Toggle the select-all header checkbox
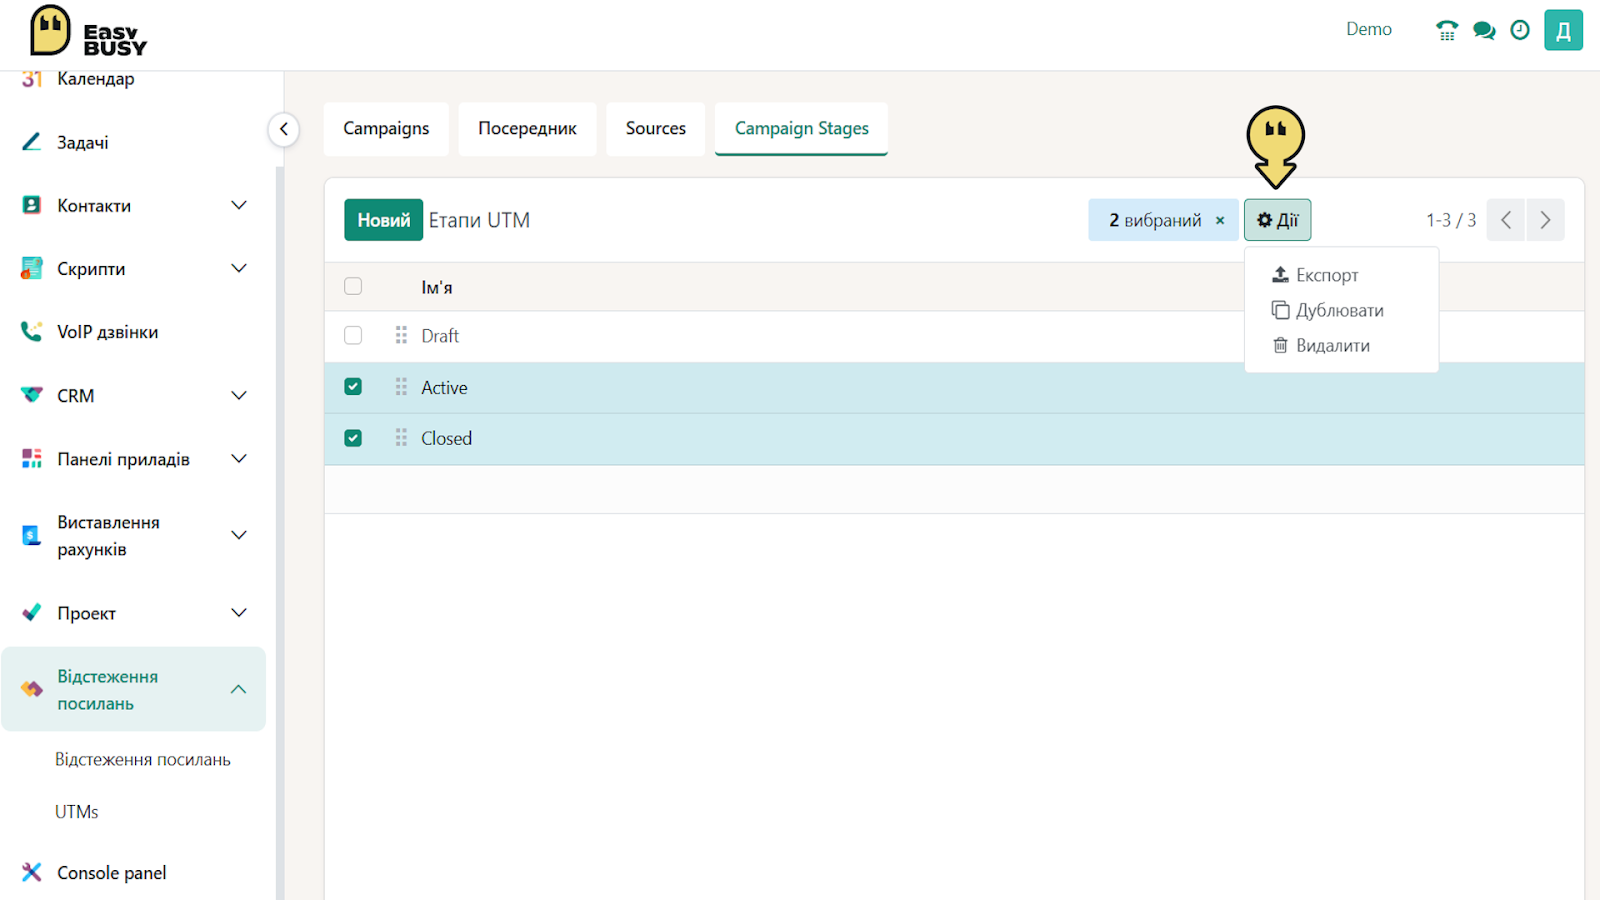Image resolution: width=1600 pixels, height=900 pixels. (353, 286)
